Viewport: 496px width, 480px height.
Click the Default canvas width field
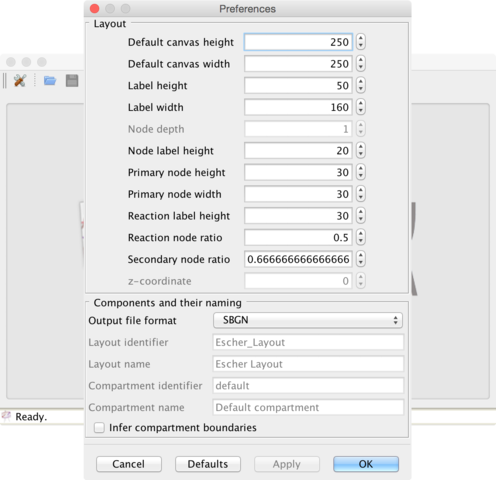298,64
